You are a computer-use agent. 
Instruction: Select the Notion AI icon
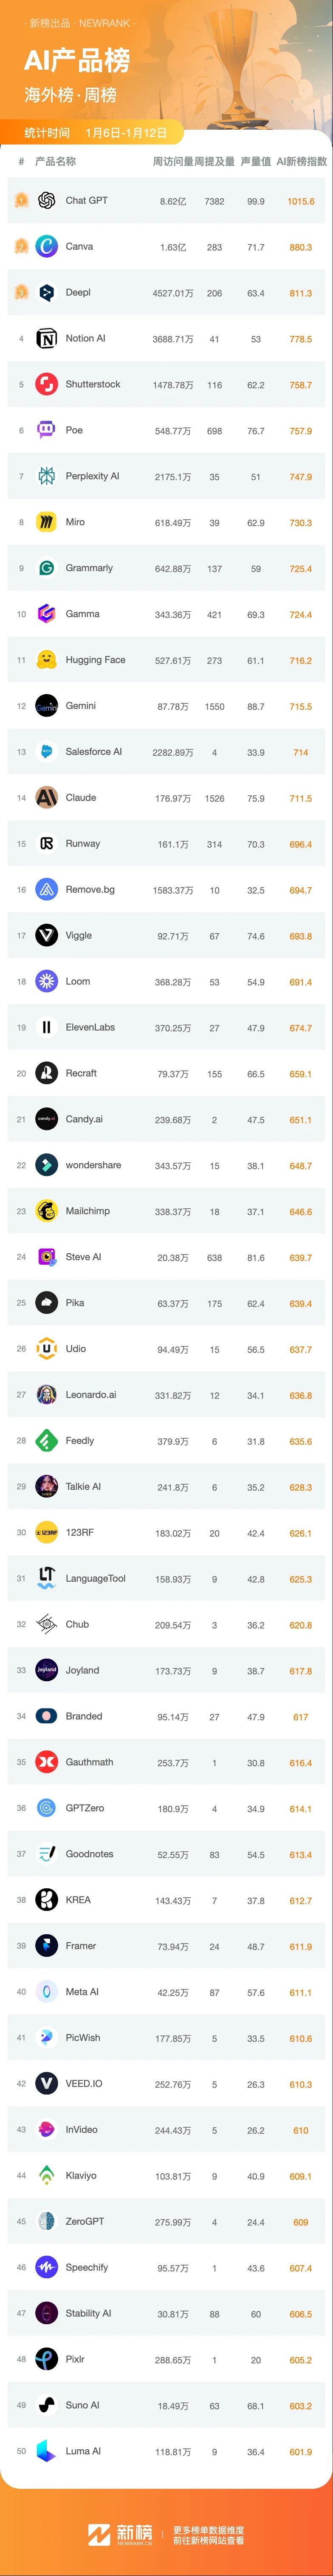pyautogui.click(x=46, y=339)
